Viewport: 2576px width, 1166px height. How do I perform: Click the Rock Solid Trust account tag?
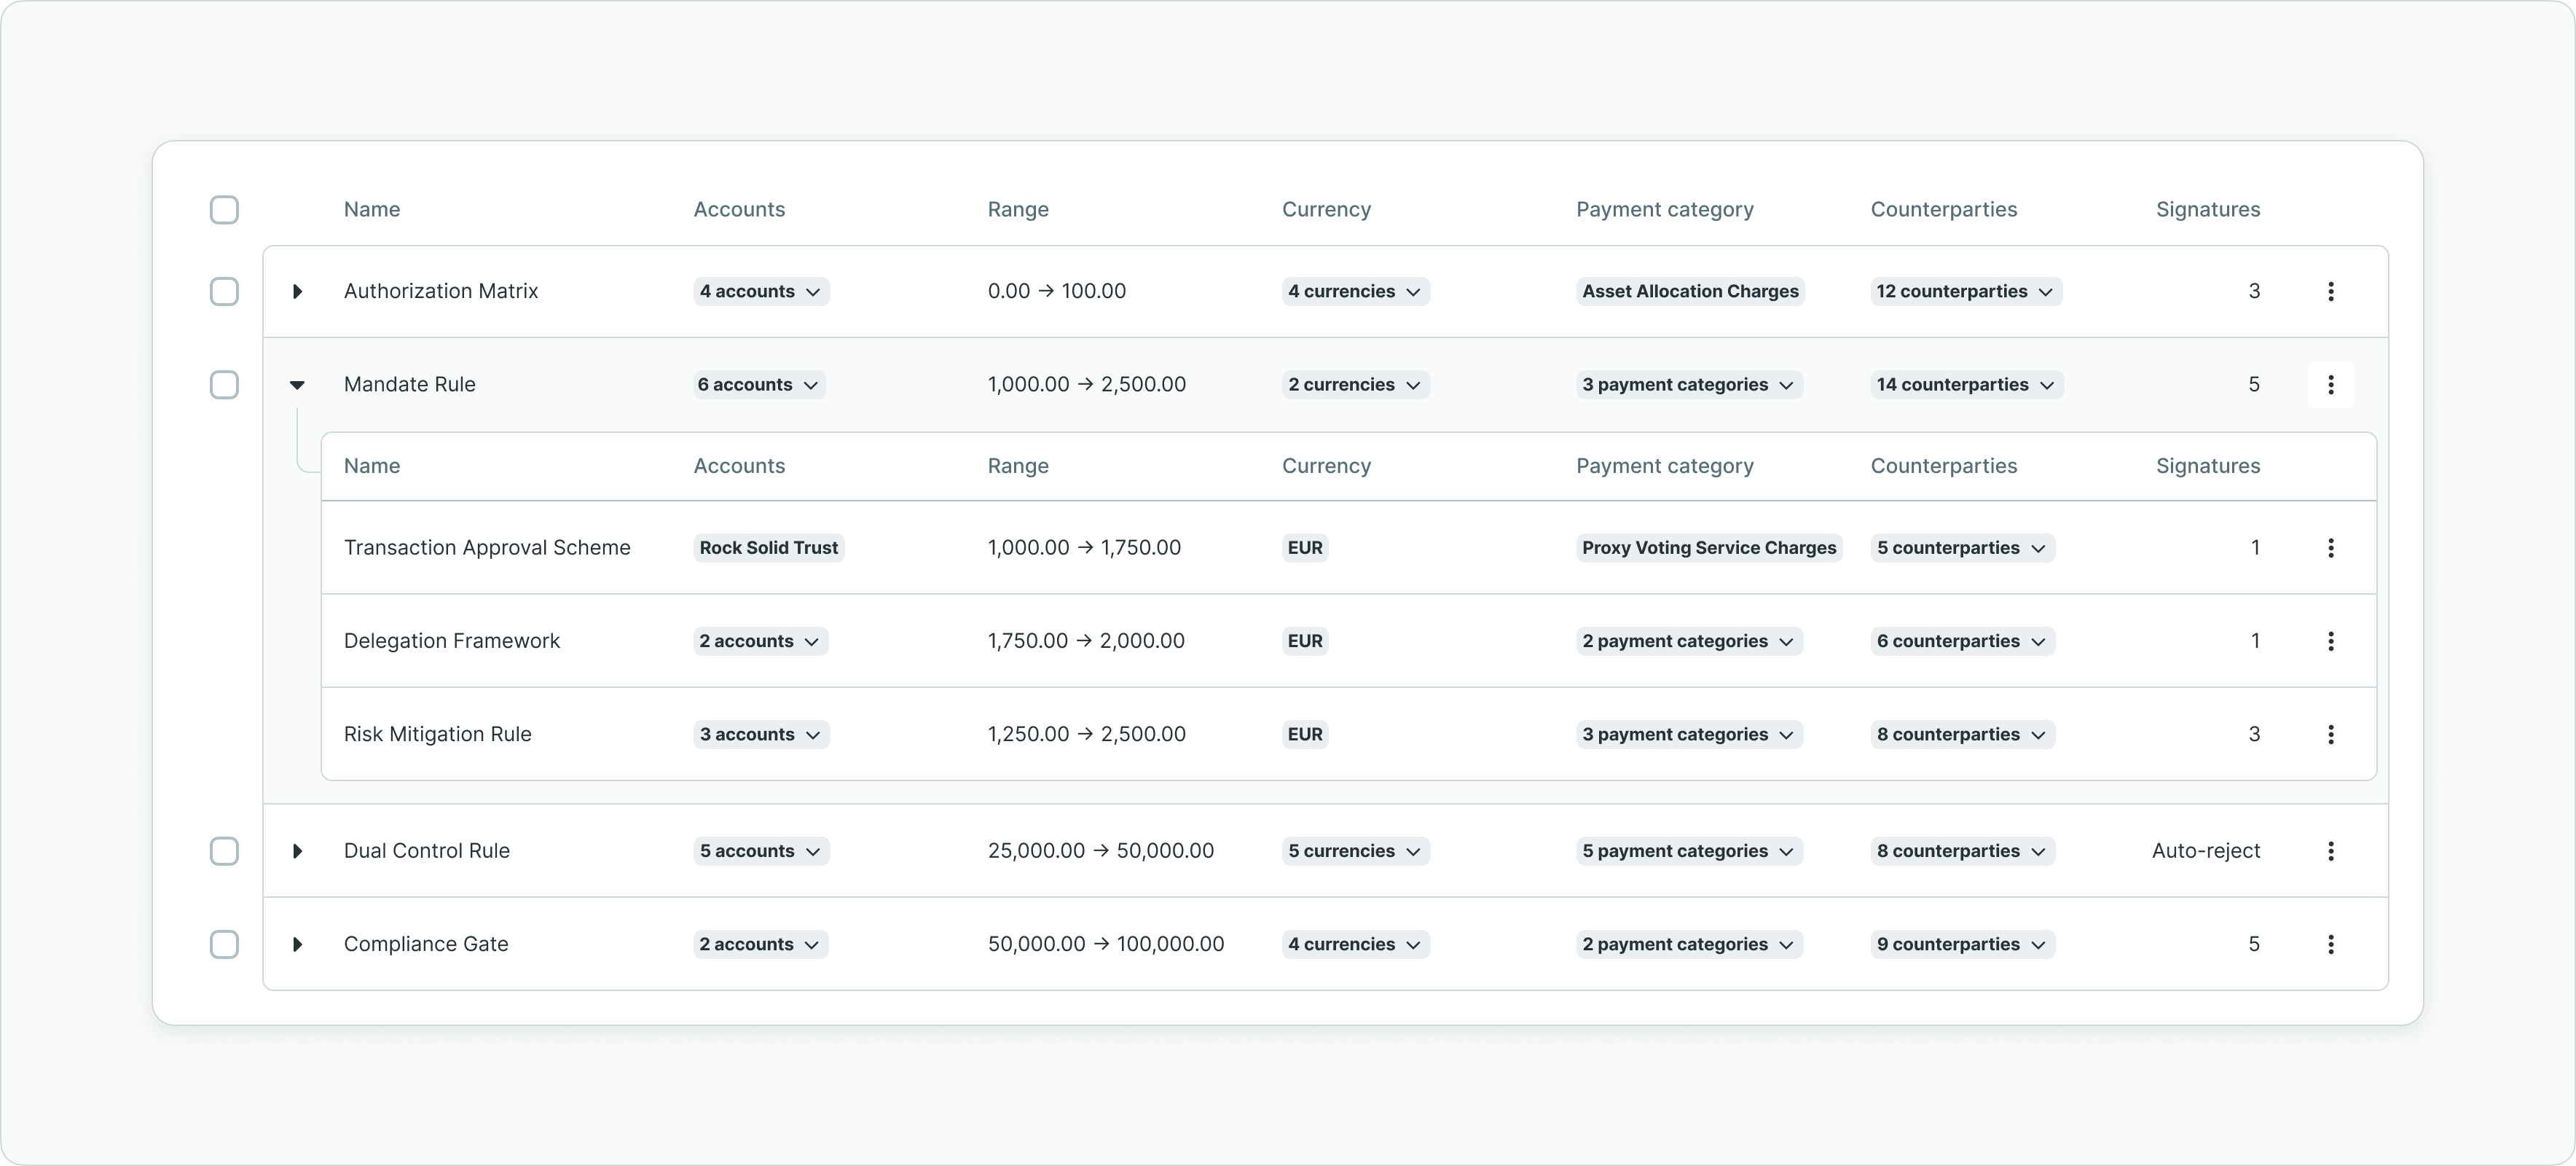[768, 548]
